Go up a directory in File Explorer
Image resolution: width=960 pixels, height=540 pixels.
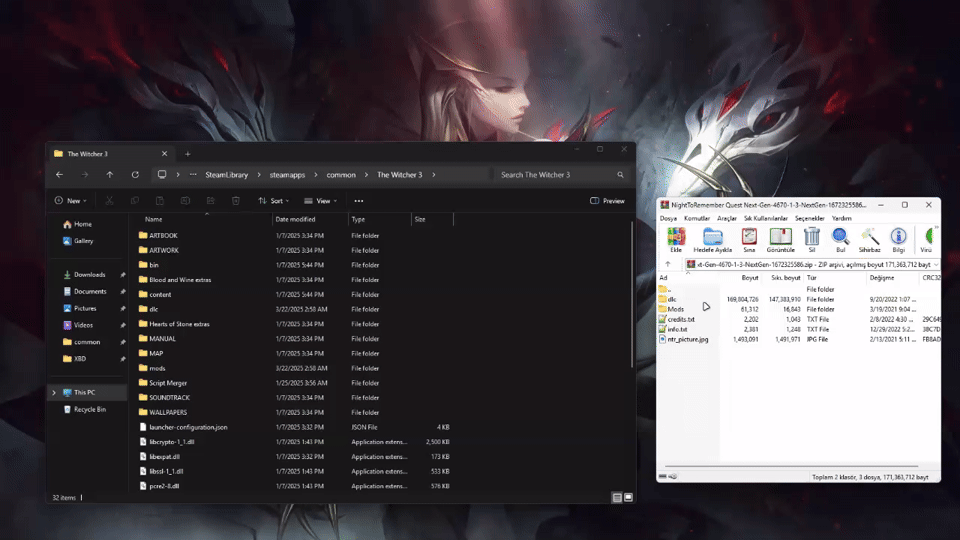[x=110, y=174]
